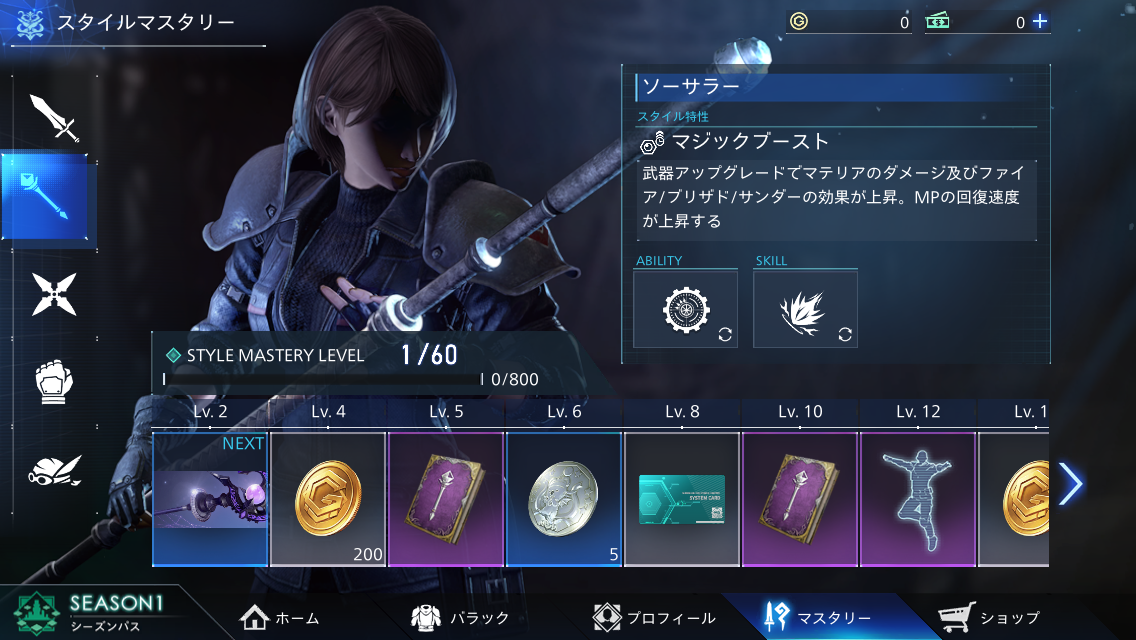Swap the SKILL flame slot
The image size is (1136, 640).
(x=805, y=310)
